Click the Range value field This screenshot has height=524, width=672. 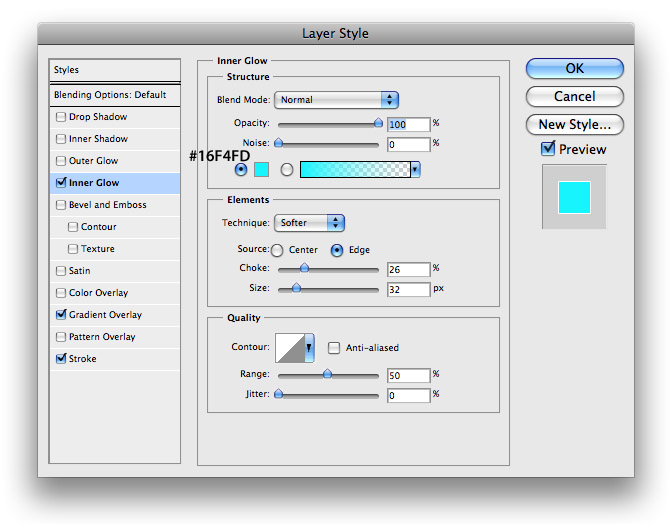pos(408,375)
